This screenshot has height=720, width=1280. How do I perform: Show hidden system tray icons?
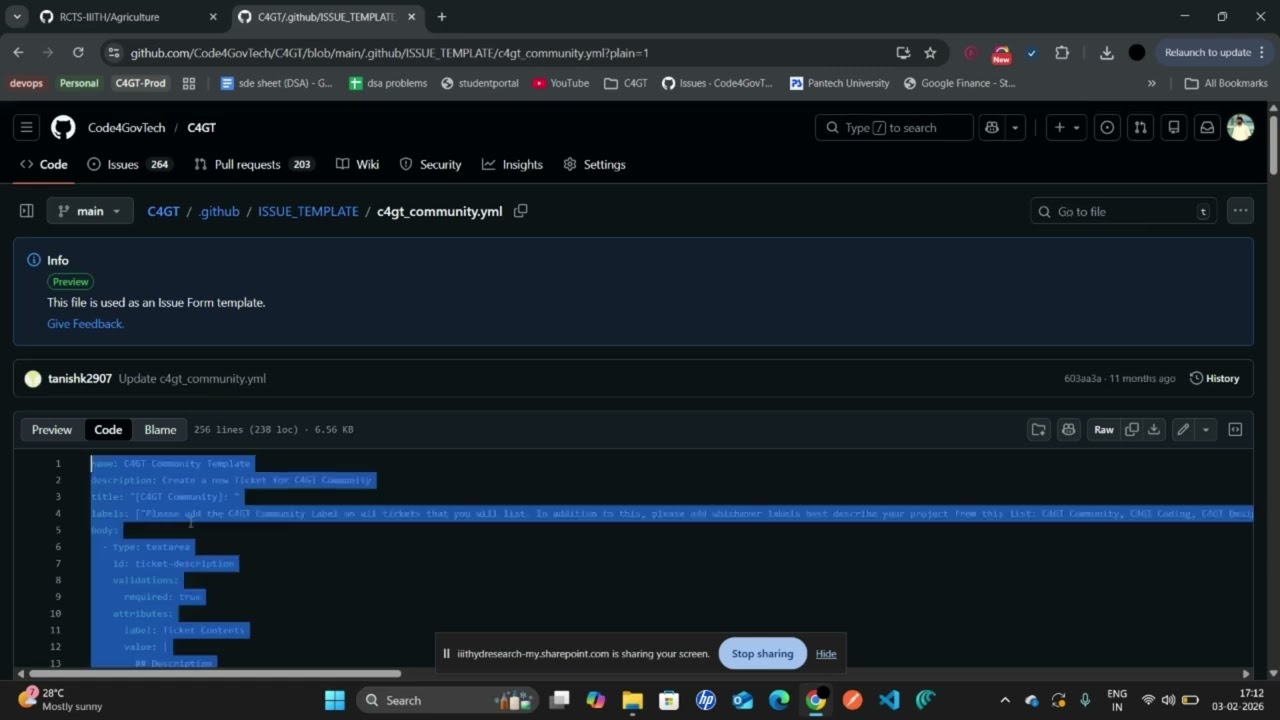1005,700
